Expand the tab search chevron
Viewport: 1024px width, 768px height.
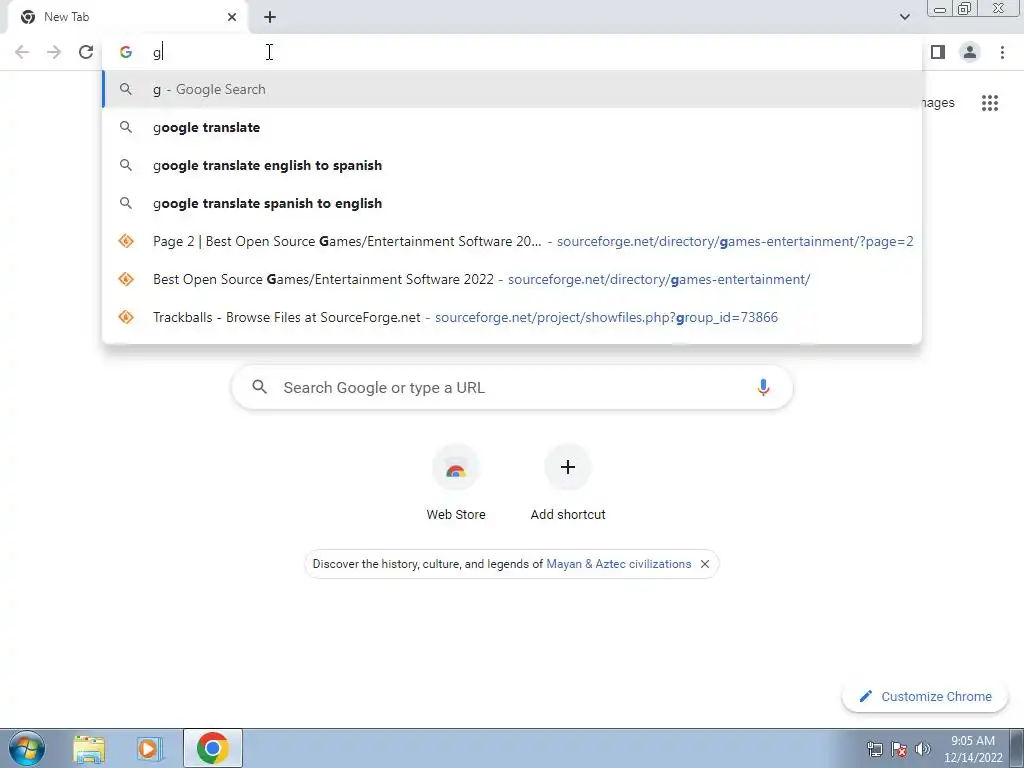tap(904, 17)
